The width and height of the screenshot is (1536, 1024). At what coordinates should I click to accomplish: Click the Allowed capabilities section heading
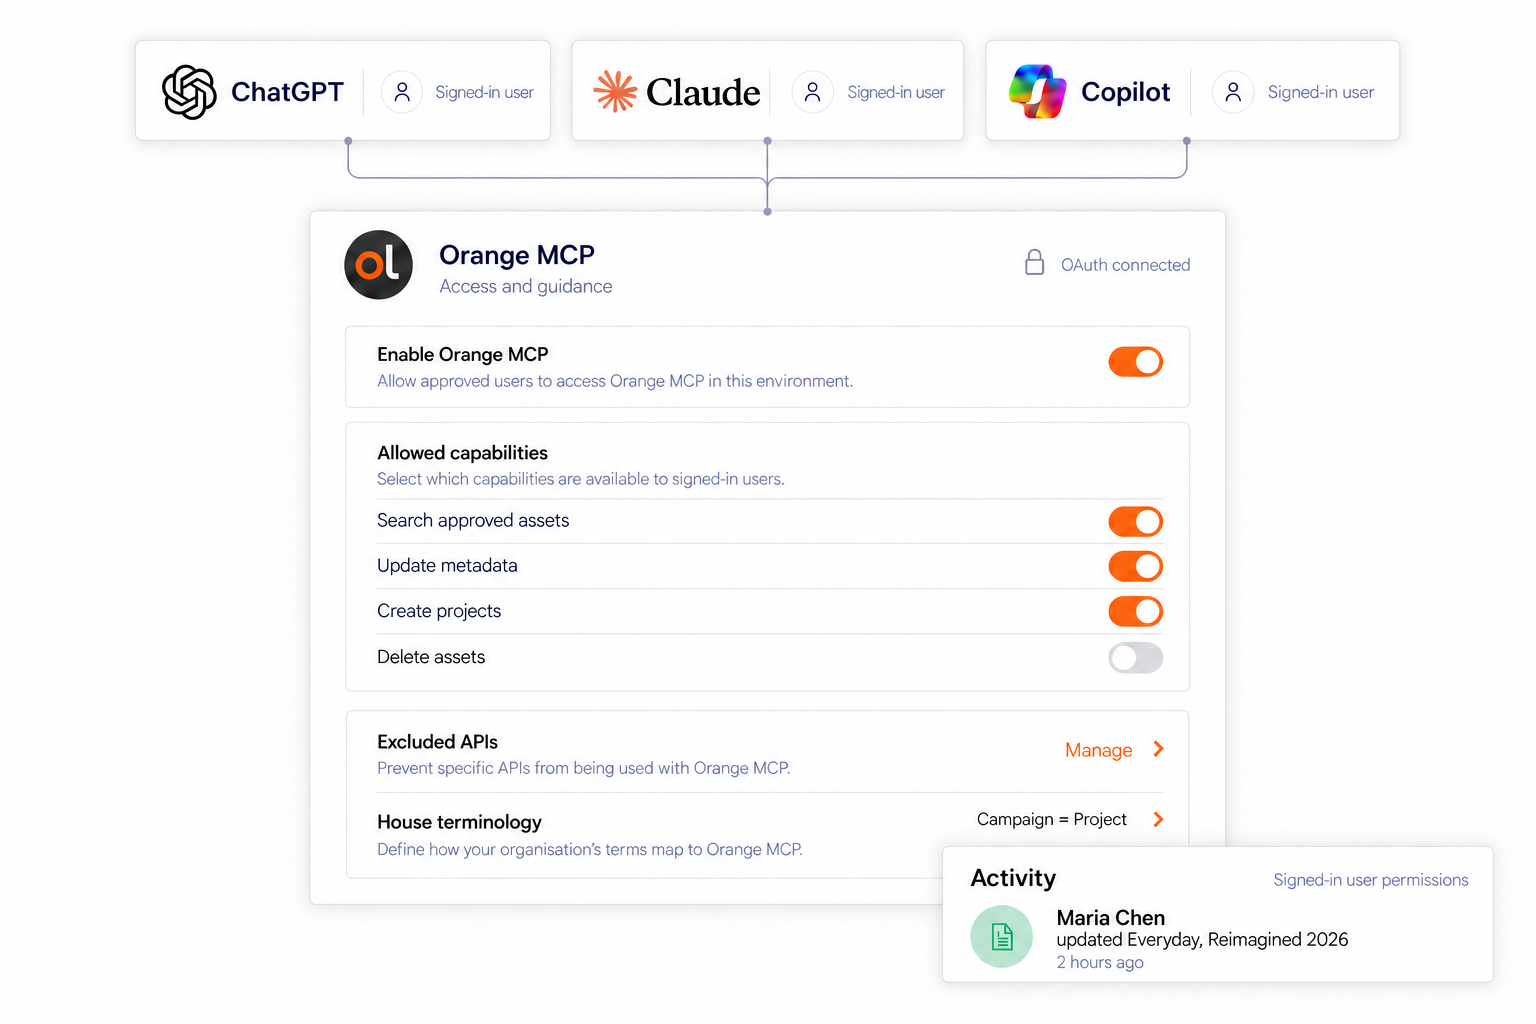pos(463,453)
